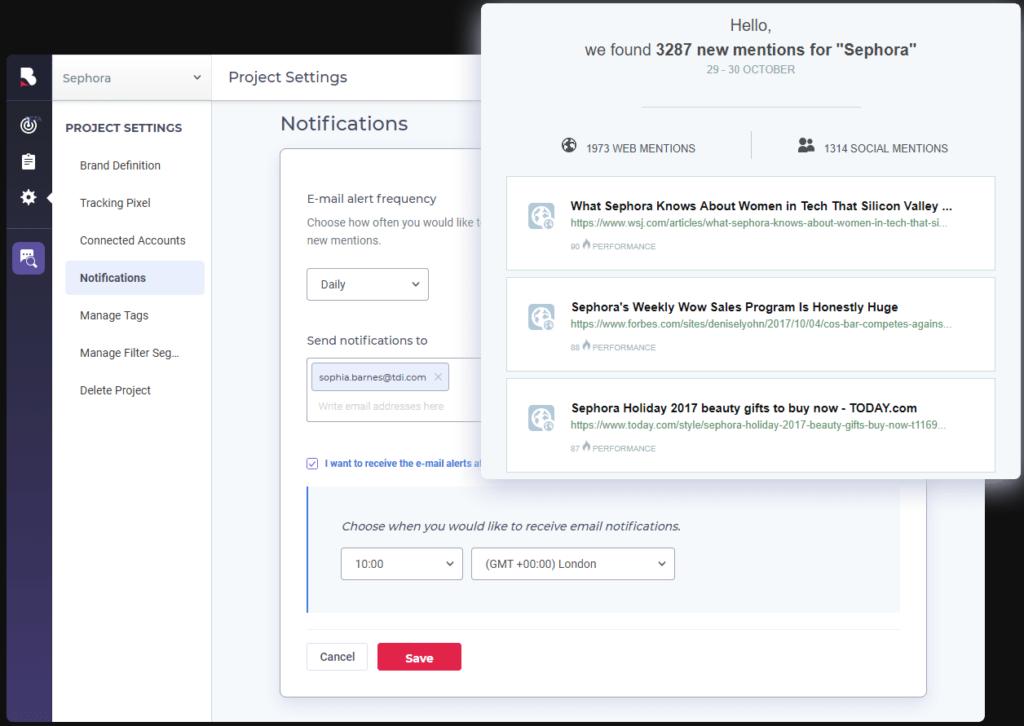
Task: Click the globe icon beside the Forbes mention
Action: click(541, 317)
